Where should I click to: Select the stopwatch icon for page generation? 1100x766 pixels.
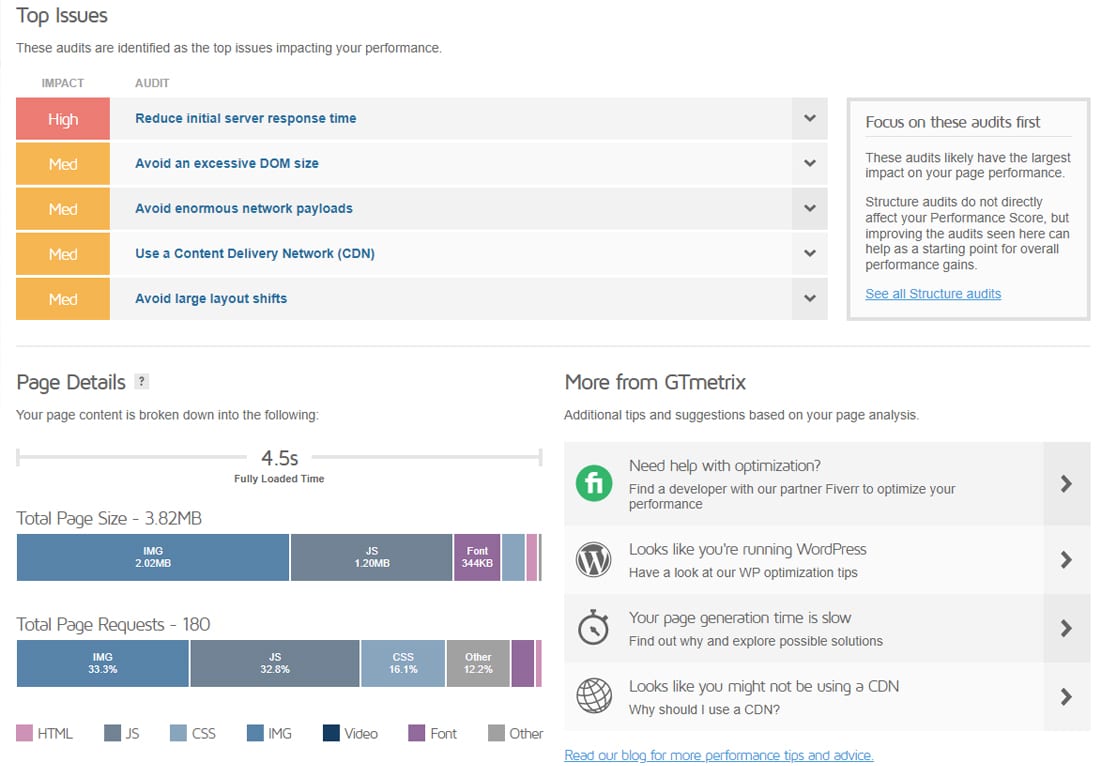click(x=594, y=628)
